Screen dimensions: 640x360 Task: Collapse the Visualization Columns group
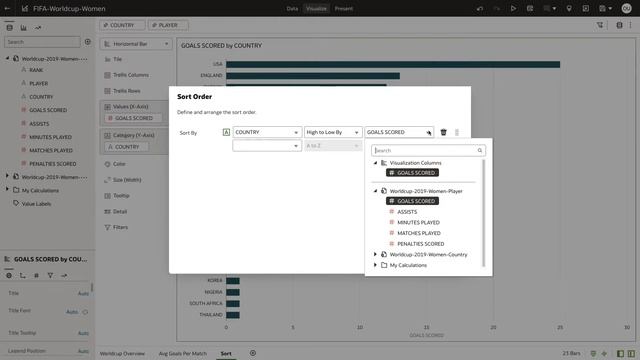point(376,163)
